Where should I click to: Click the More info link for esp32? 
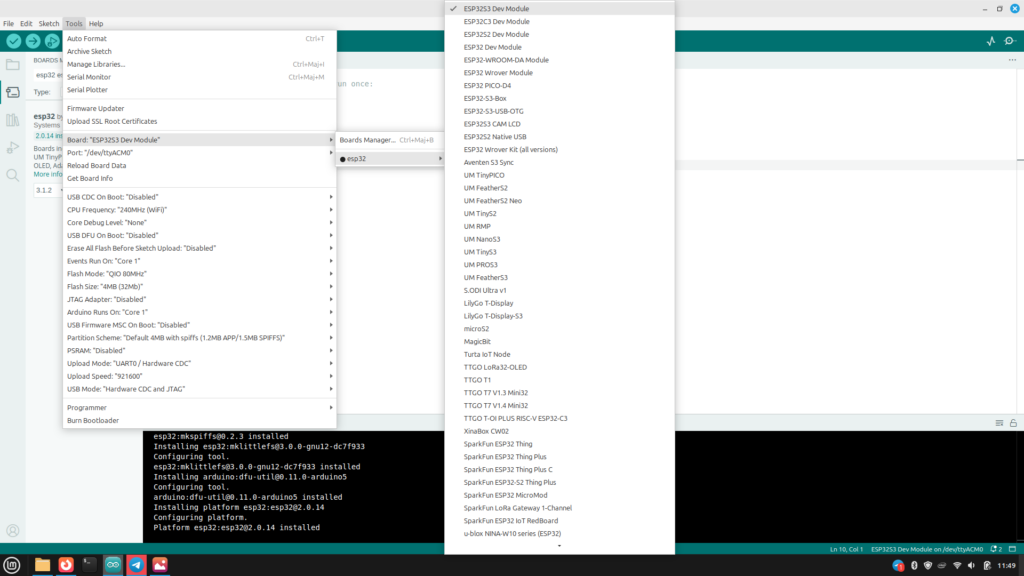48,174
